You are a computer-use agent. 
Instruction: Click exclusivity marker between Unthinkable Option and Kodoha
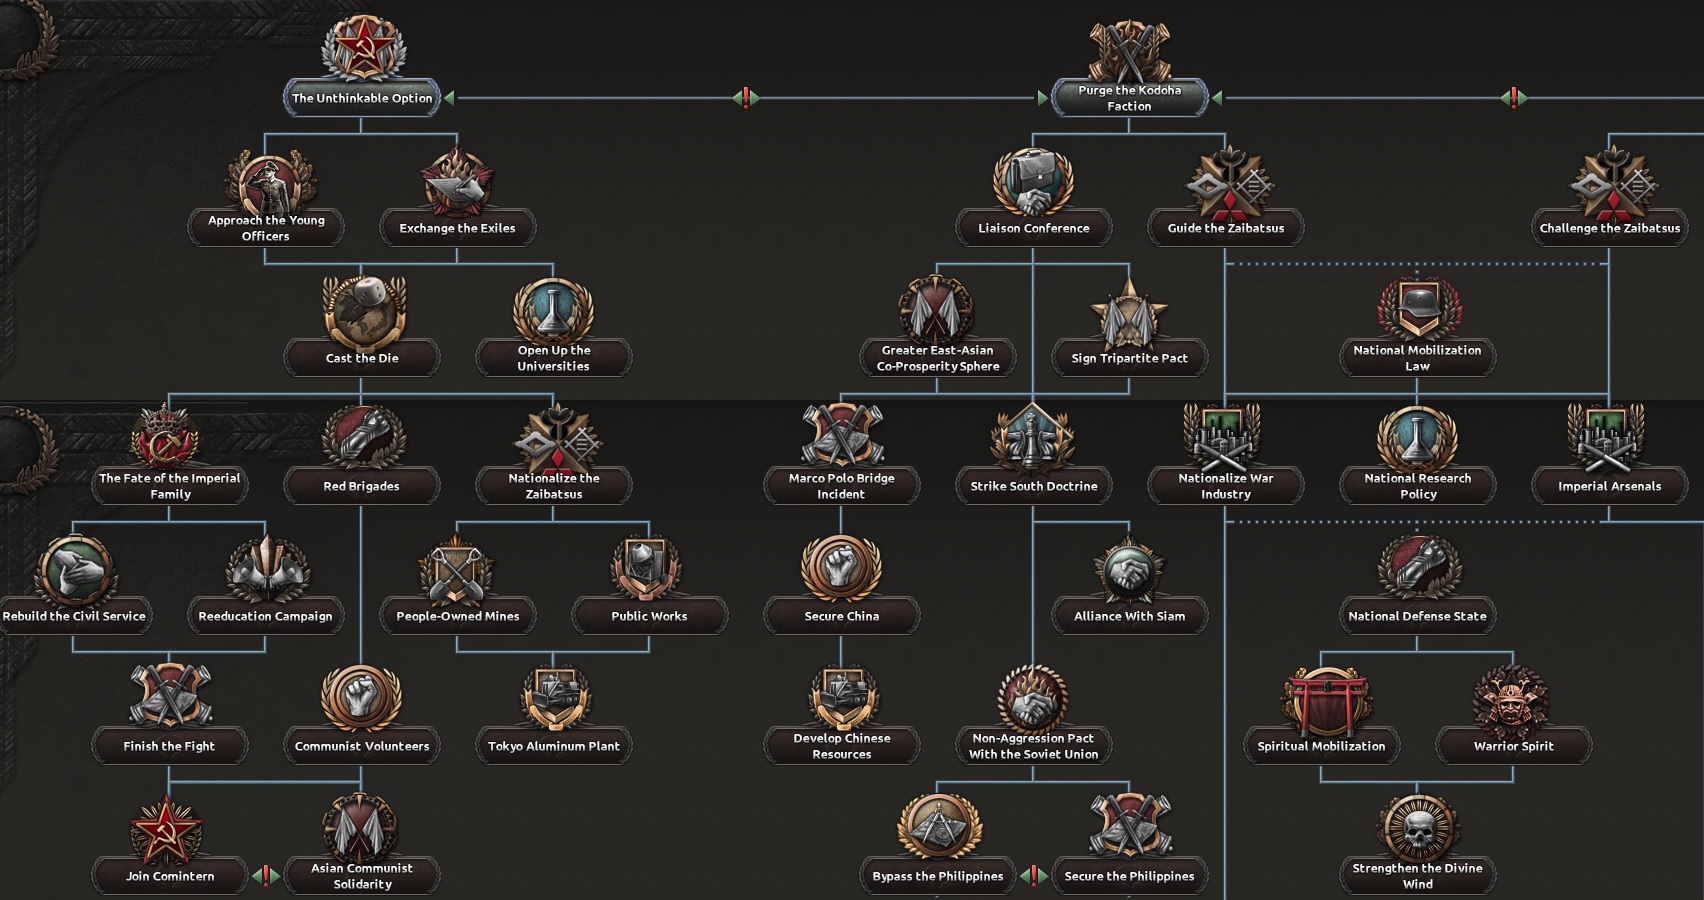[746, 98]
